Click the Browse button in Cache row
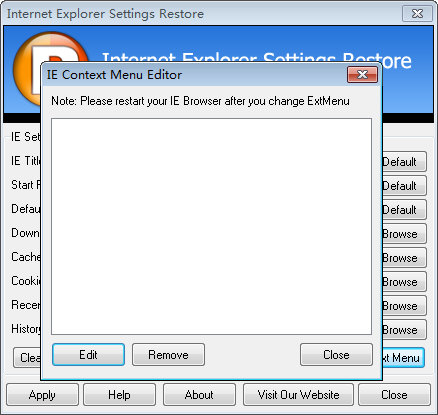The image size is (438, 415). tap(404, 258)
